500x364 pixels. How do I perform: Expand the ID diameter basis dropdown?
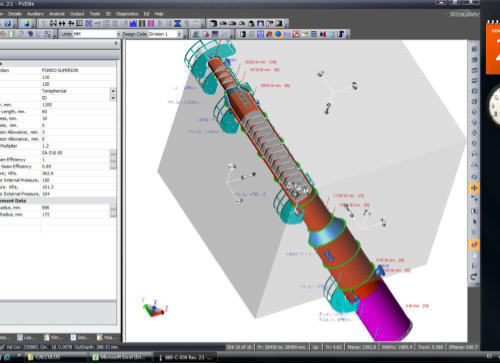[x=113, y=98]
